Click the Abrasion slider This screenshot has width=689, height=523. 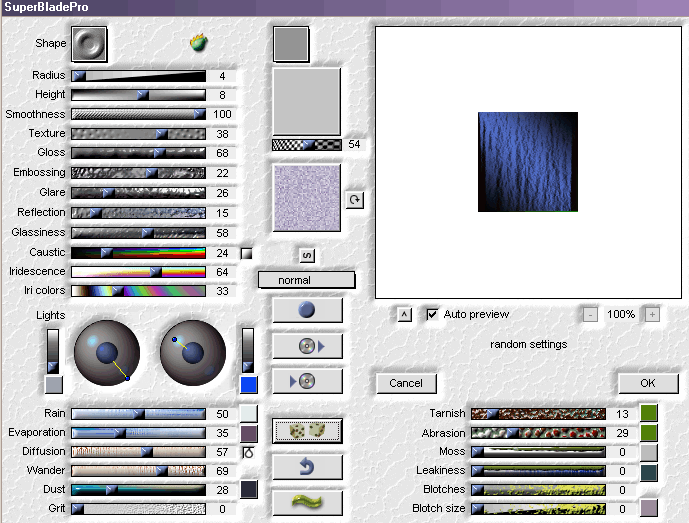coord(538,433)
